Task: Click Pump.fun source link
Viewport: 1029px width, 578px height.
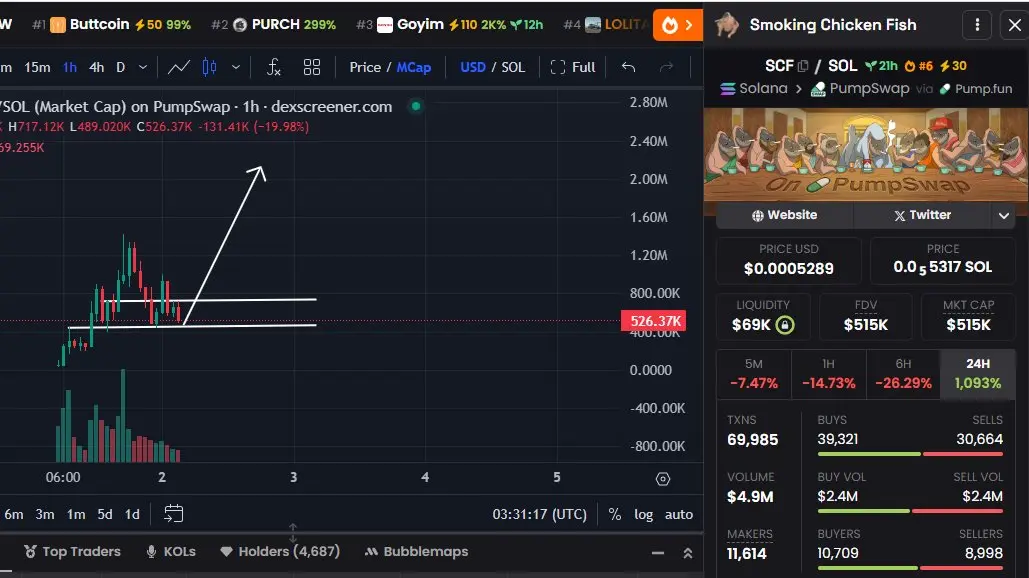Action: point(976,89)
